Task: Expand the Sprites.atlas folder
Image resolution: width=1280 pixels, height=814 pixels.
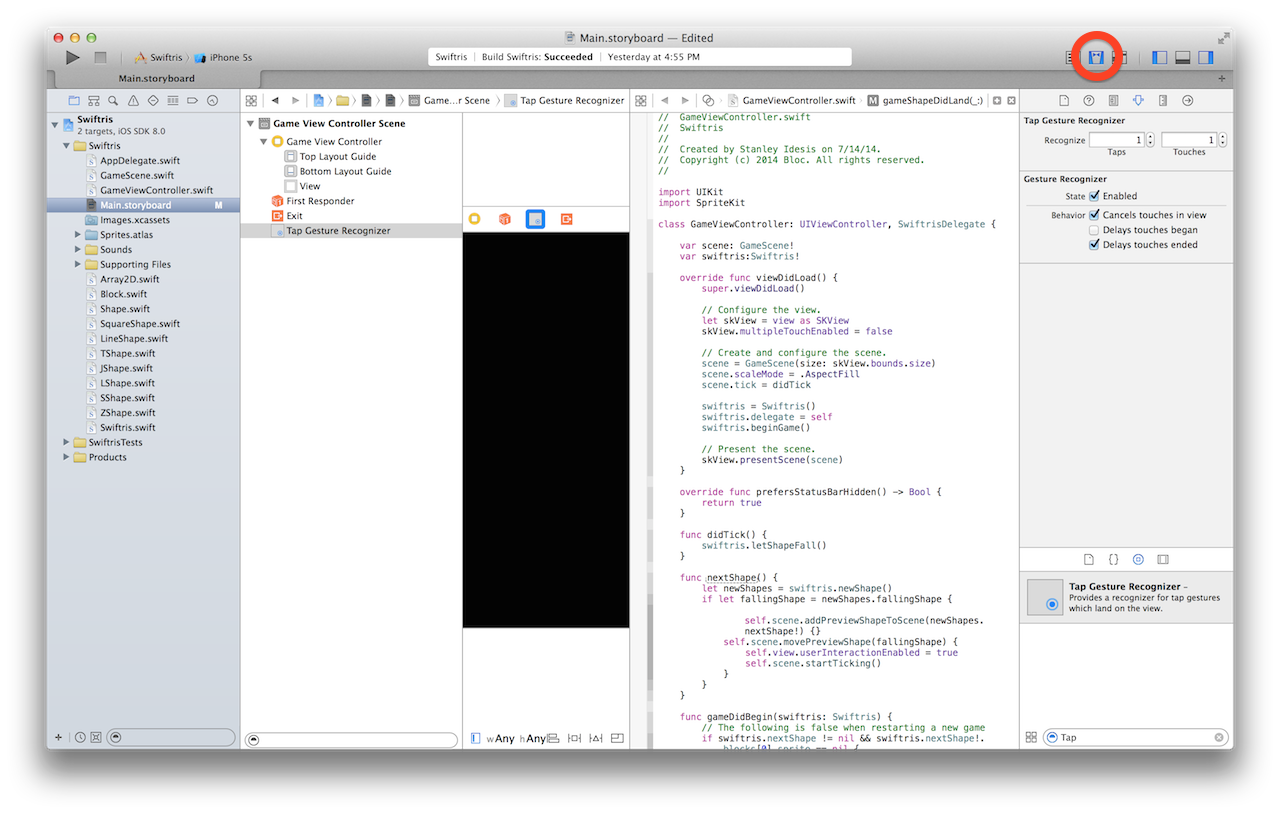Action: click(78, 235)
